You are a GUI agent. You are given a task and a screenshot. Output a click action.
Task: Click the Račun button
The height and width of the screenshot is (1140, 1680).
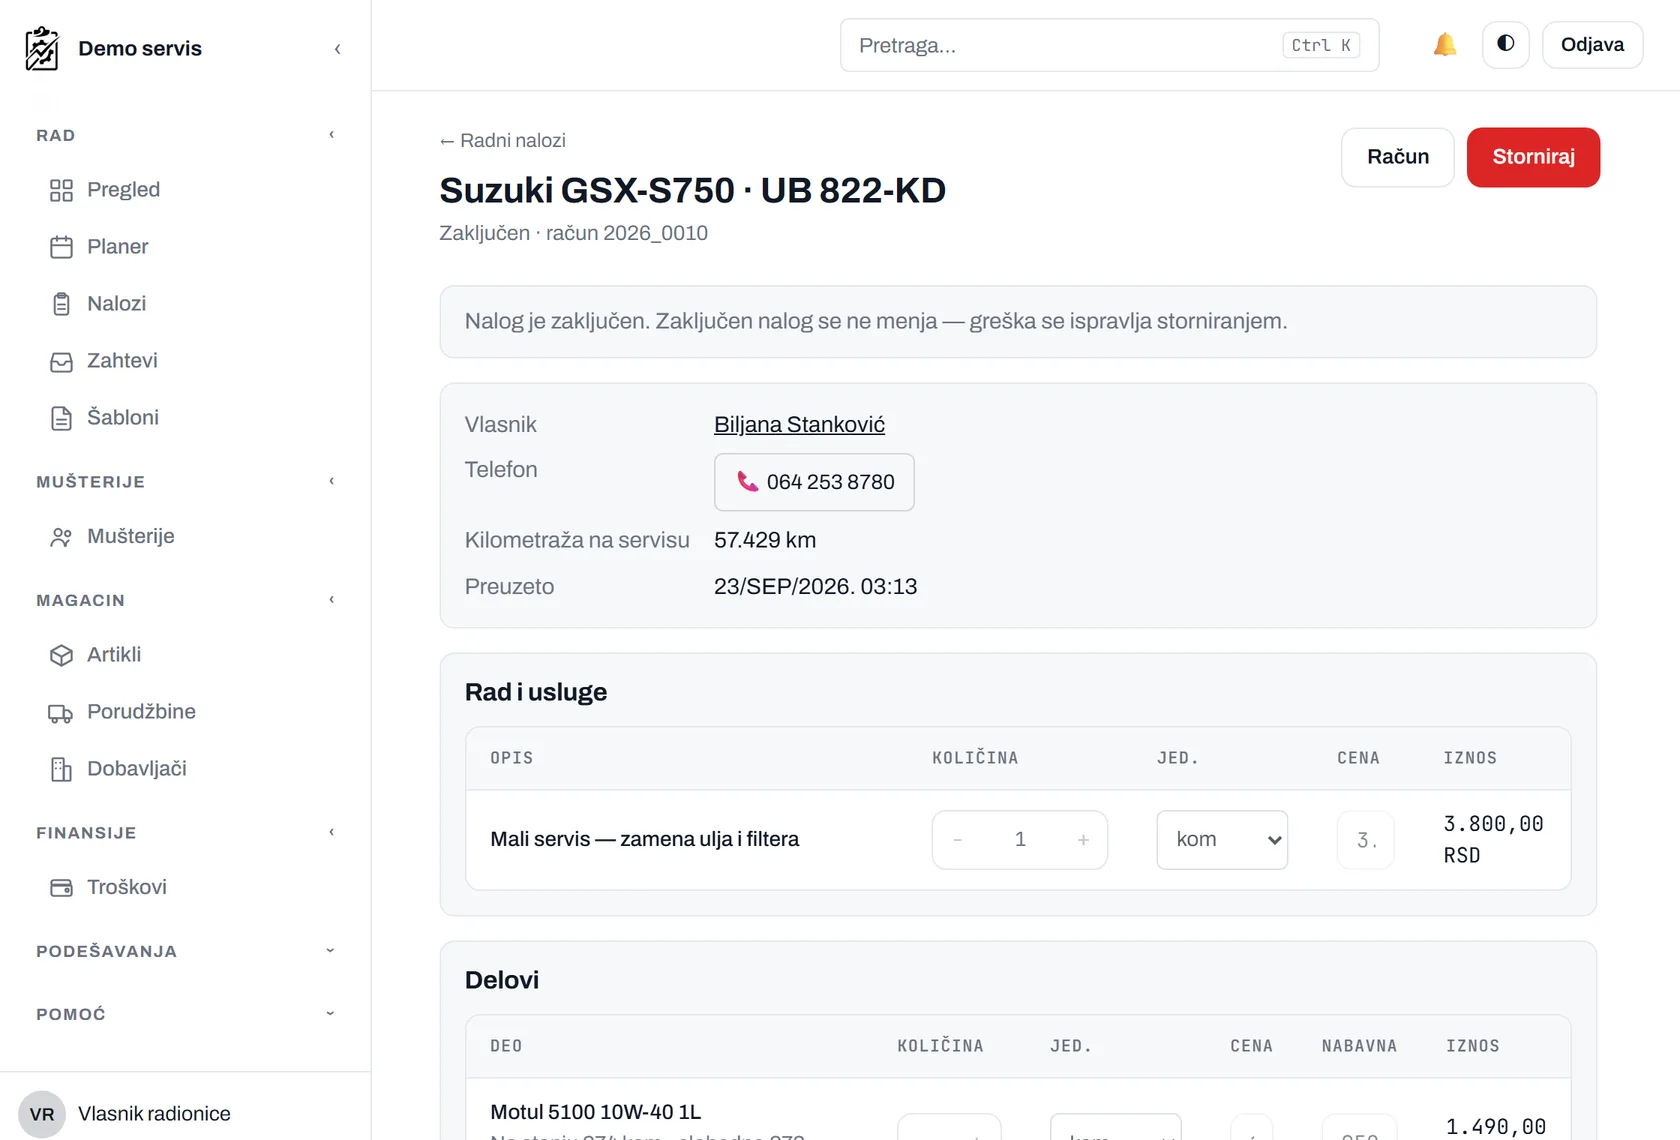[x=1398, y=157]
